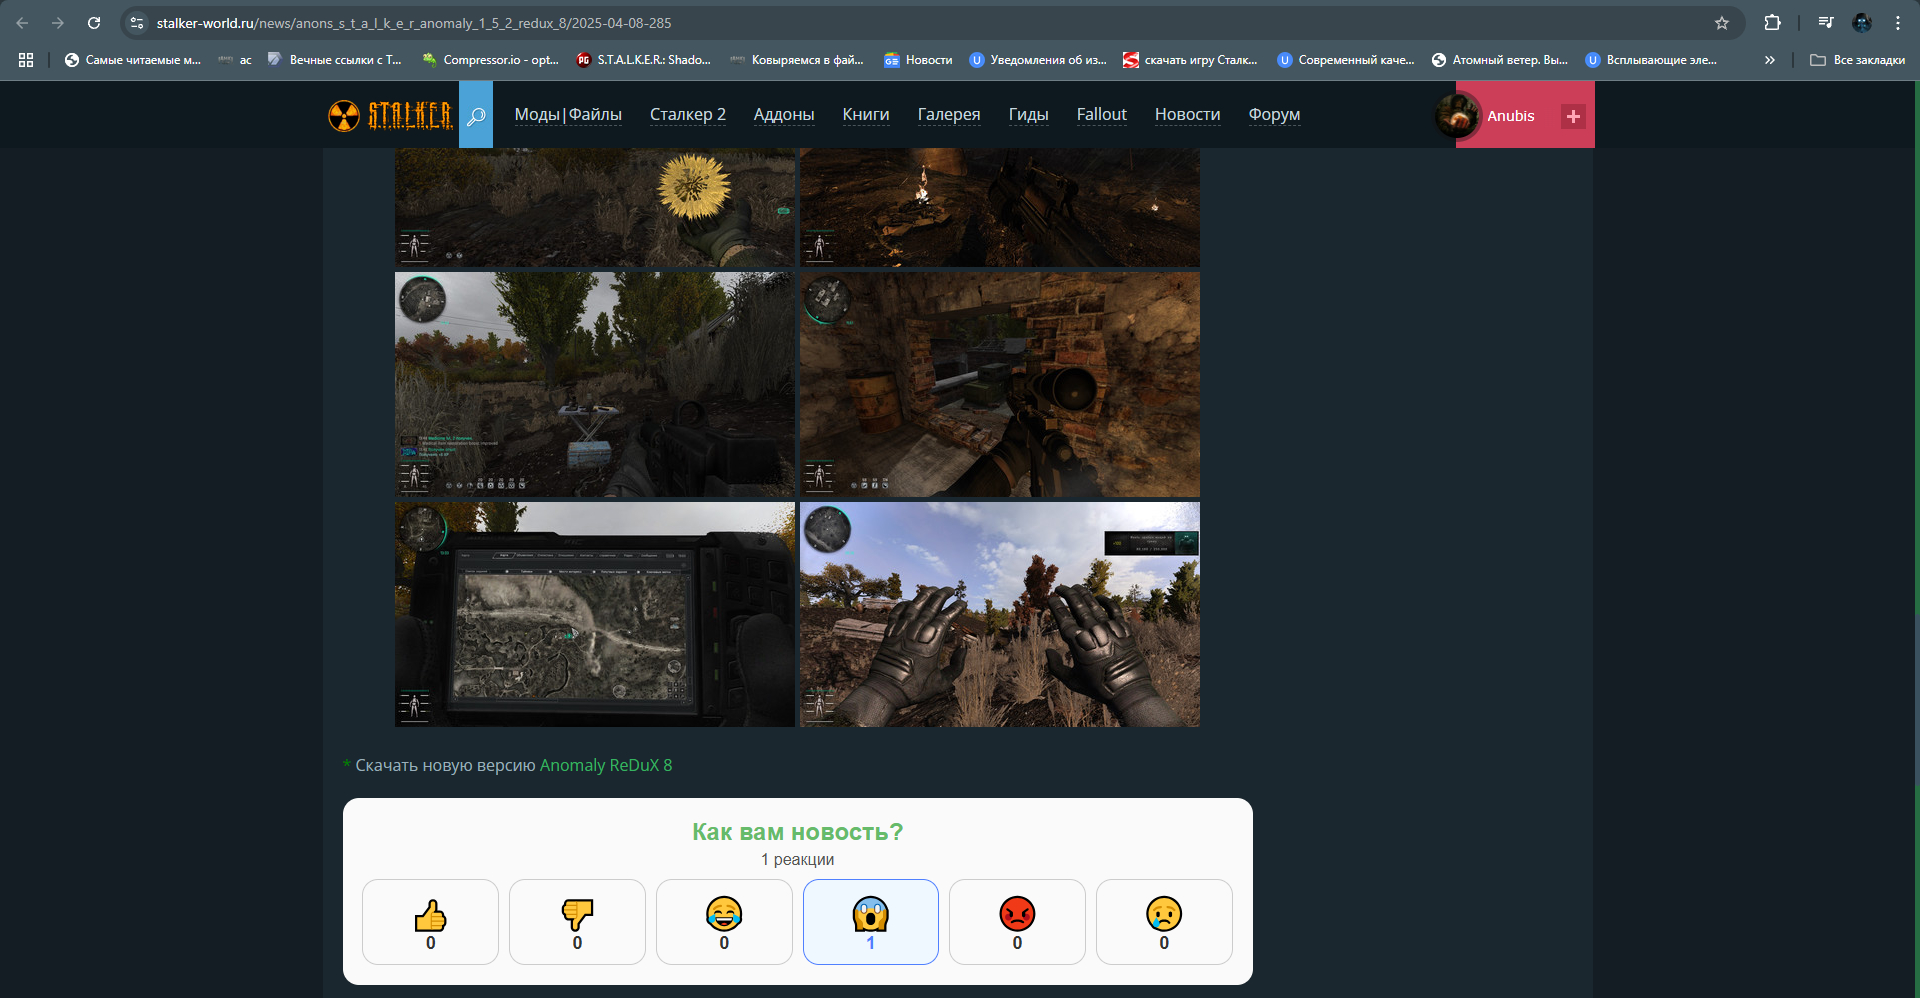This screenshot has width=1920, height=998.
Task: Open the 'Все закладки' bookmarks folder
Action: [x=1857, y=60]
